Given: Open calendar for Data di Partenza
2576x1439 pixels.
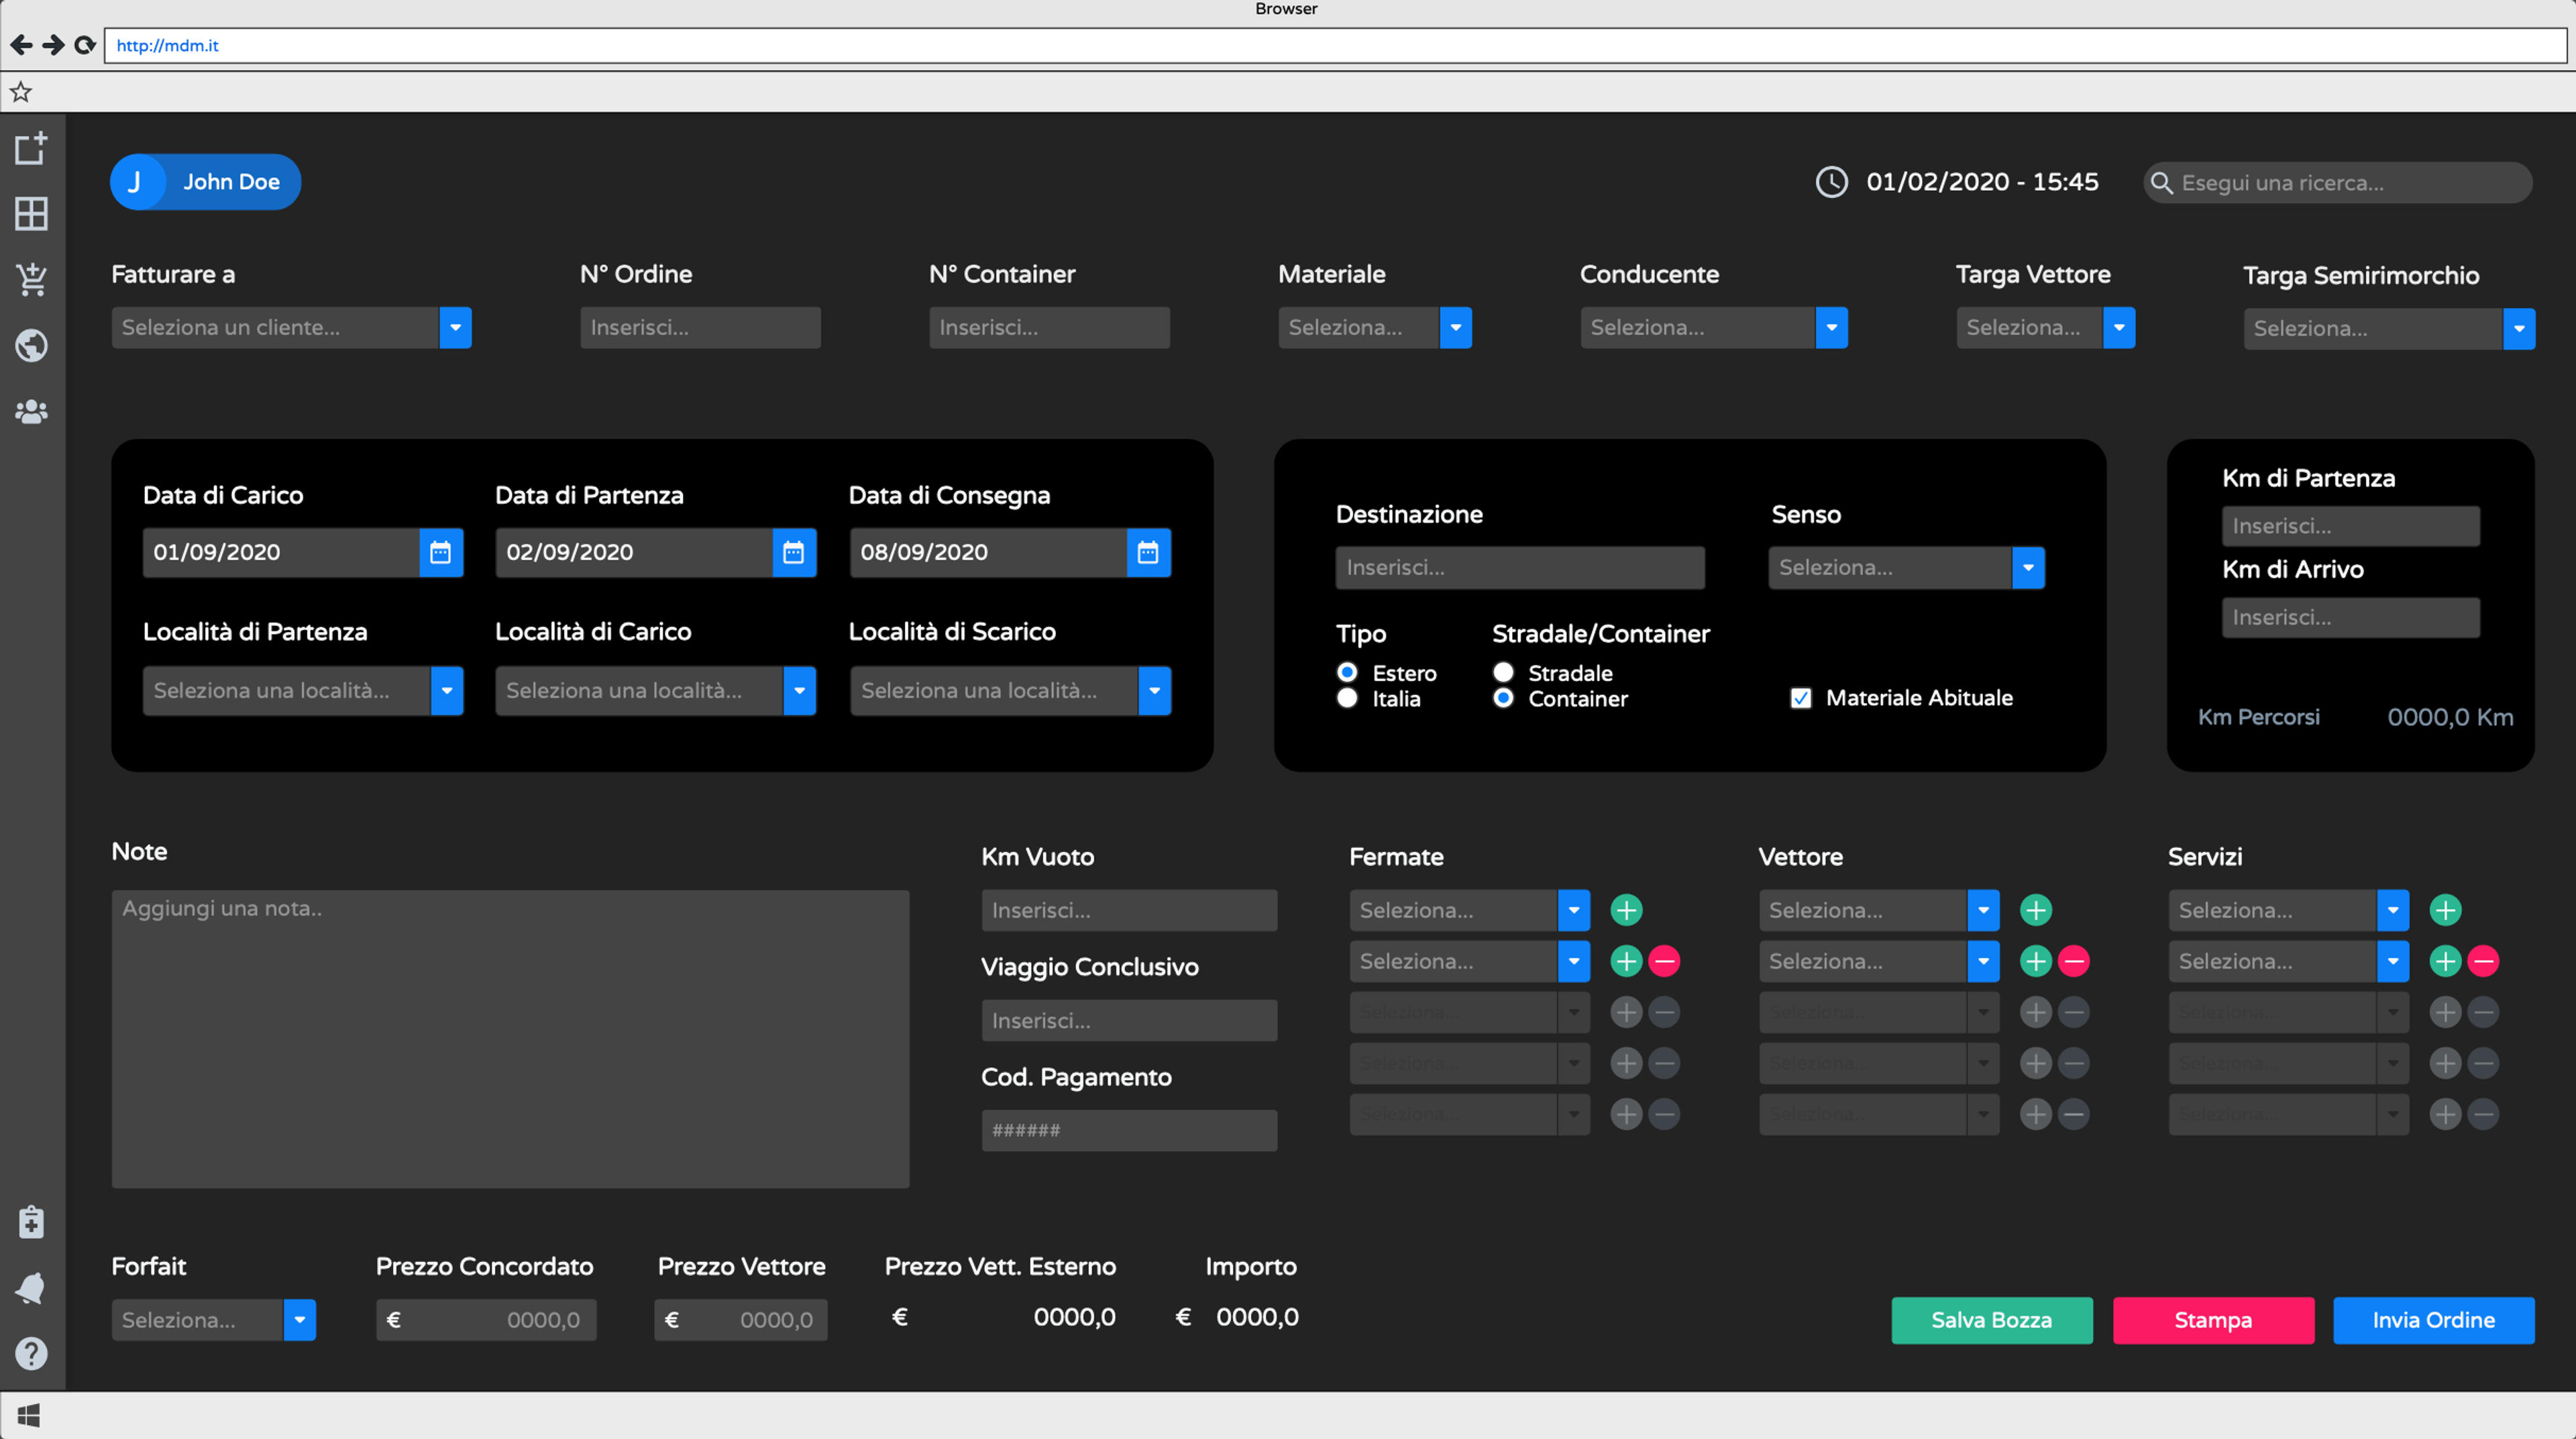Looking at the screenshot, I should [794, 552].
